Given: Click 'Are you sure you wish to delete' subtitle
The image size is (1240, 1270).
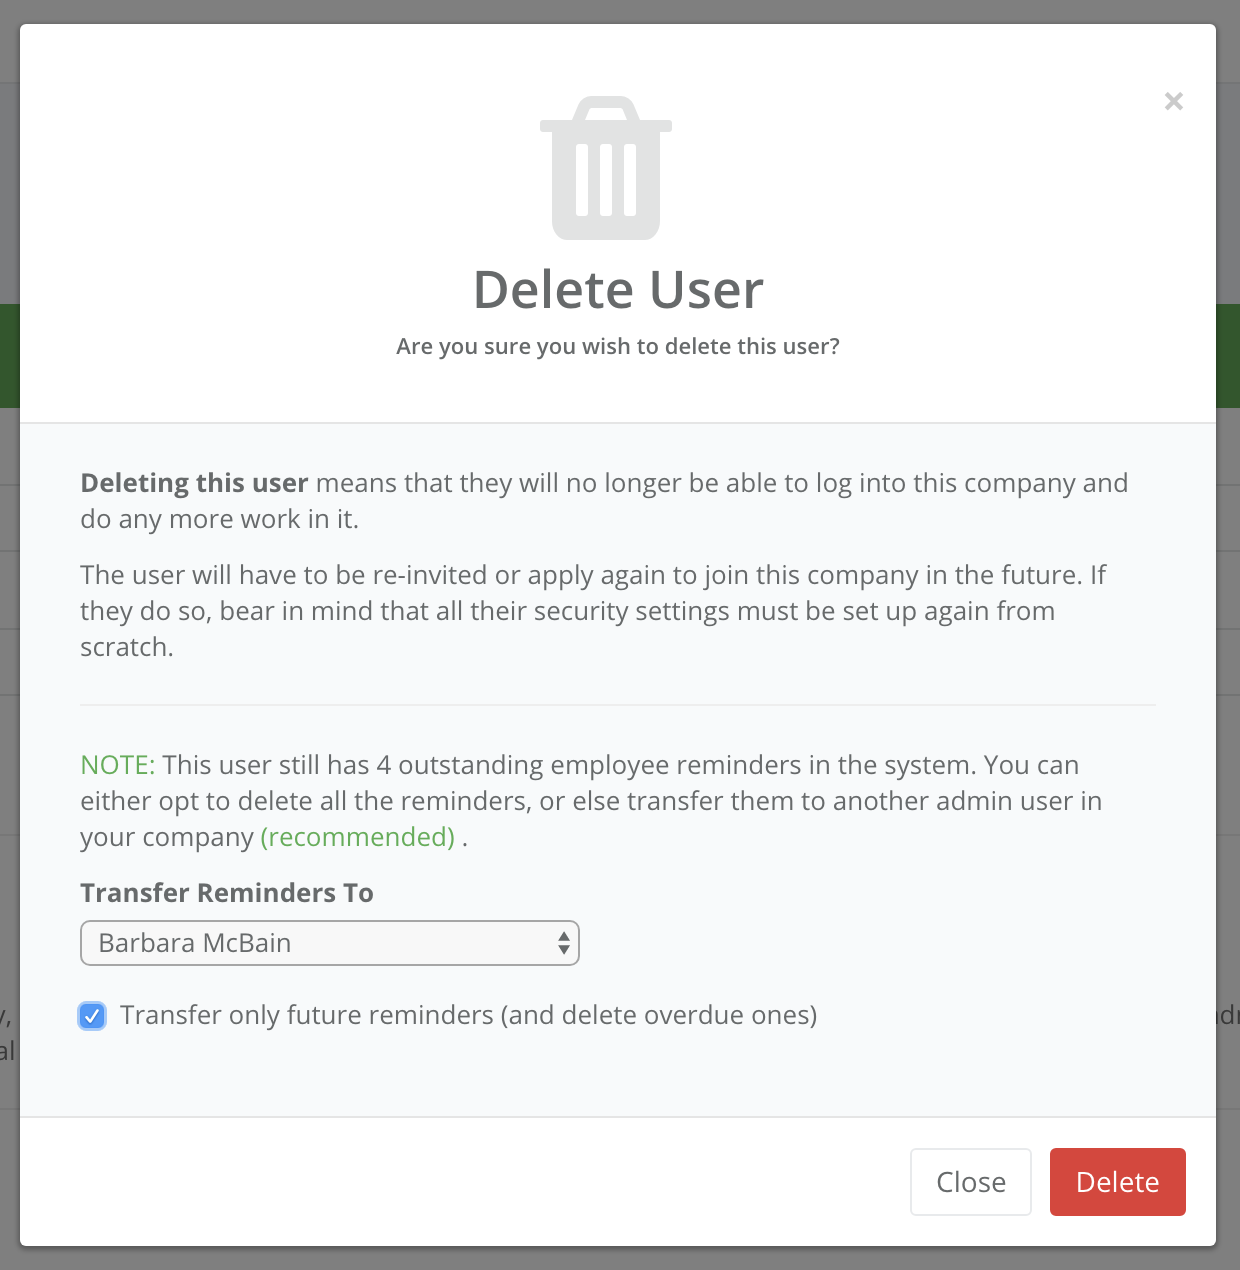Looking at the screenshot, I should pos(618,347).
